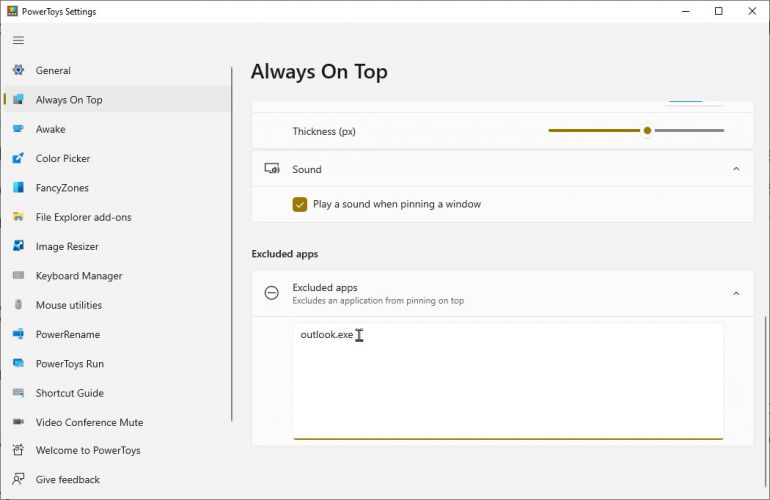770x500 pixels.
Task: Select File Explorer add-ons in sidebar
Action: [83, 217]
